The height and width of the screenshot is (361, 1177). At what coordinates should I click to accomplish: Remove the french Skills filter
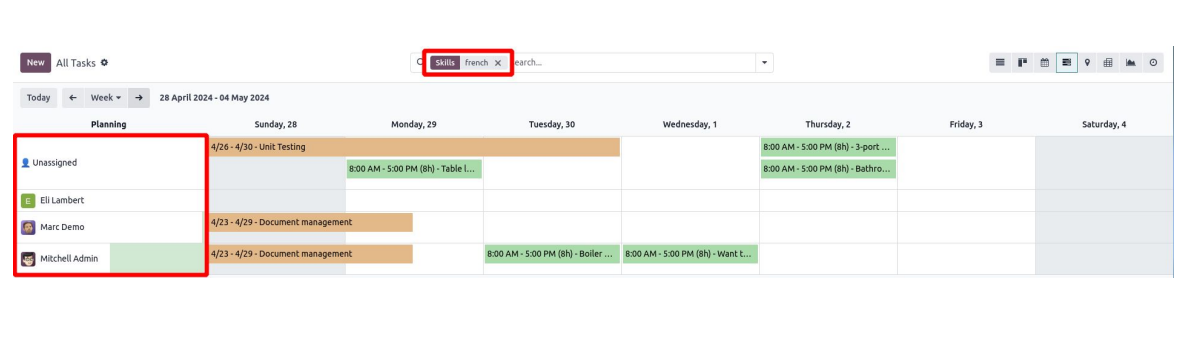point(498,63)
